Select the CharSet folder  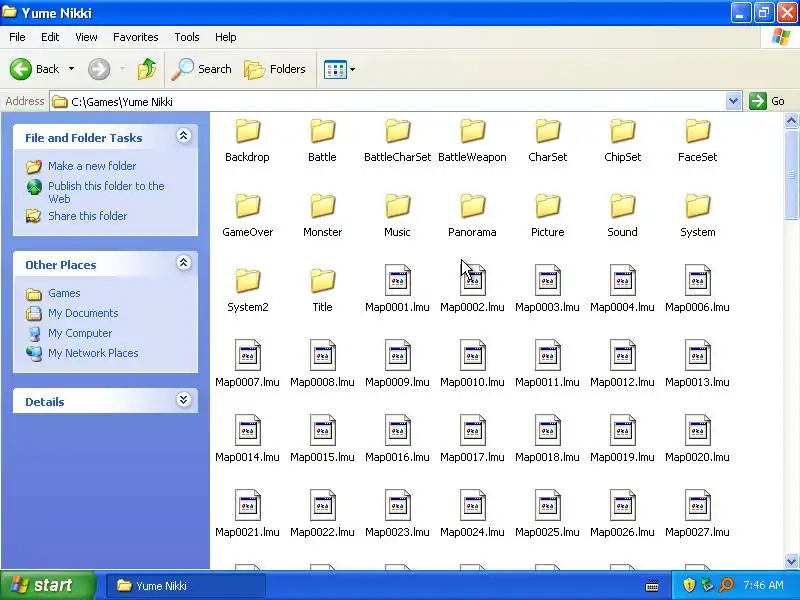coord(547,140)
